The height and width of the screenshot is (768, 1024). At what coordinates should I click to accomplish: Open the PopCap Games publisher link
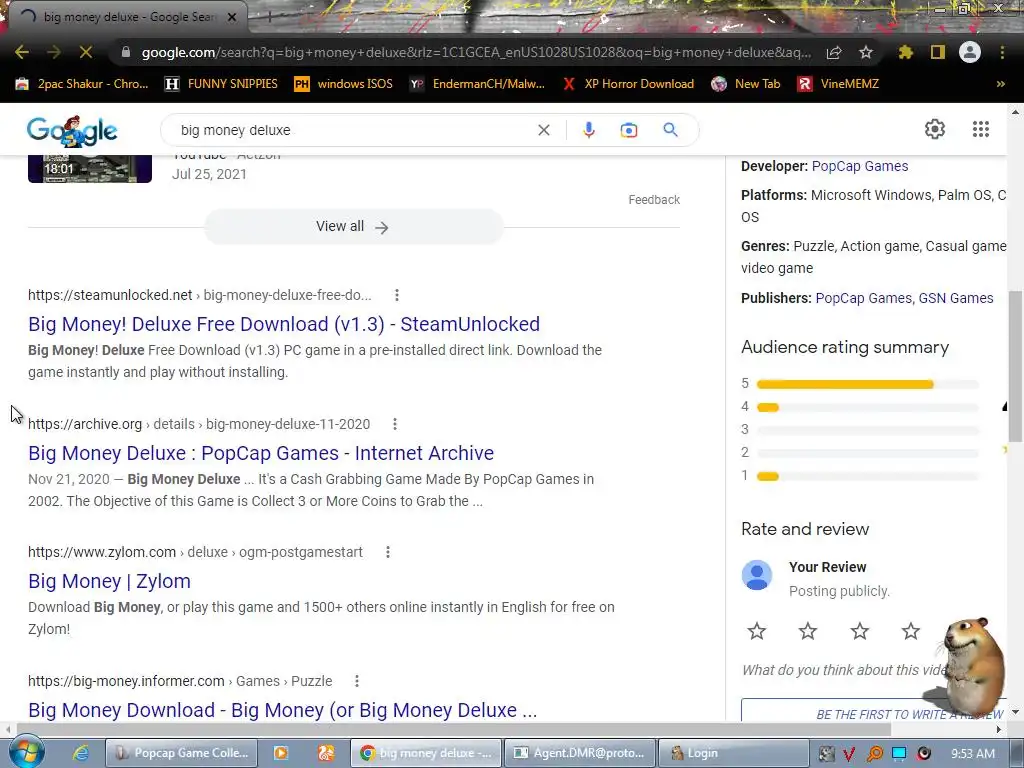pyautogui.click(x=863, y=298)
